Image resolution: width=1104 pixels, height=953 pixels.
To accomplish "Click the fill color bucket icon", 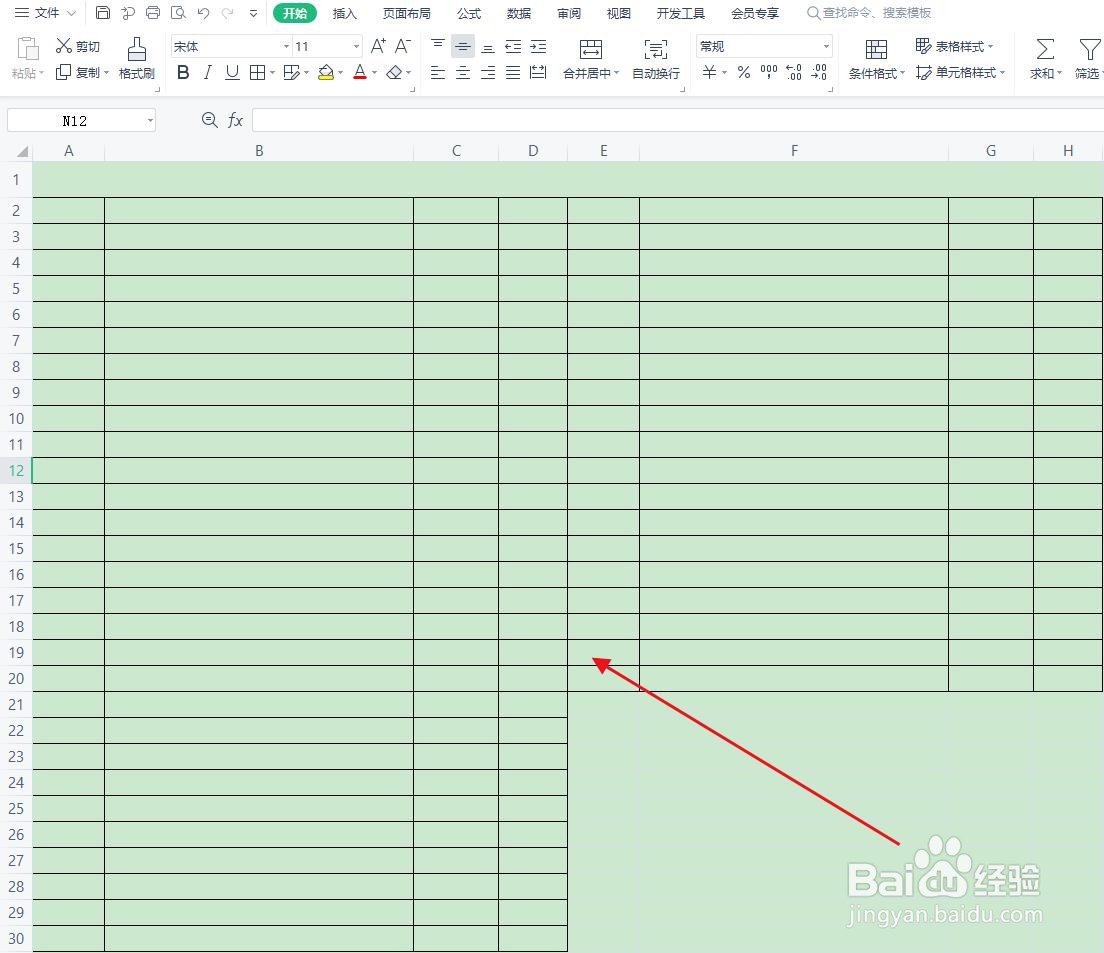I will coord(326,72).
